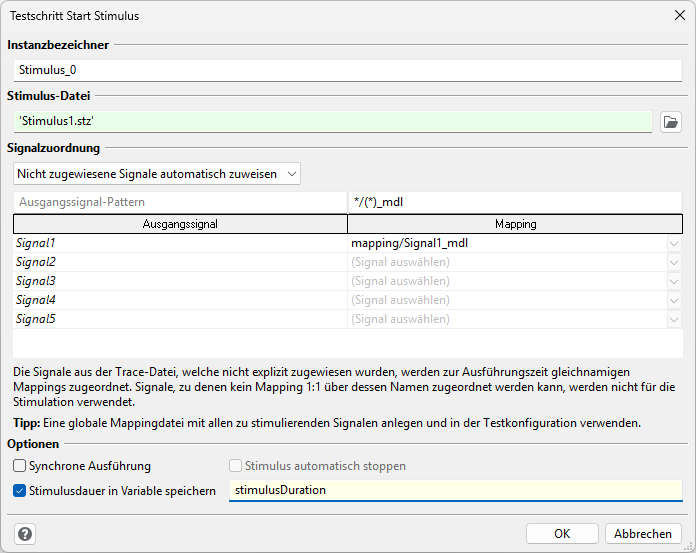Uncheck Stimulusdauer in Variable speichern
696x553 pixels.
pyautogui.click(x=20, y=491)
